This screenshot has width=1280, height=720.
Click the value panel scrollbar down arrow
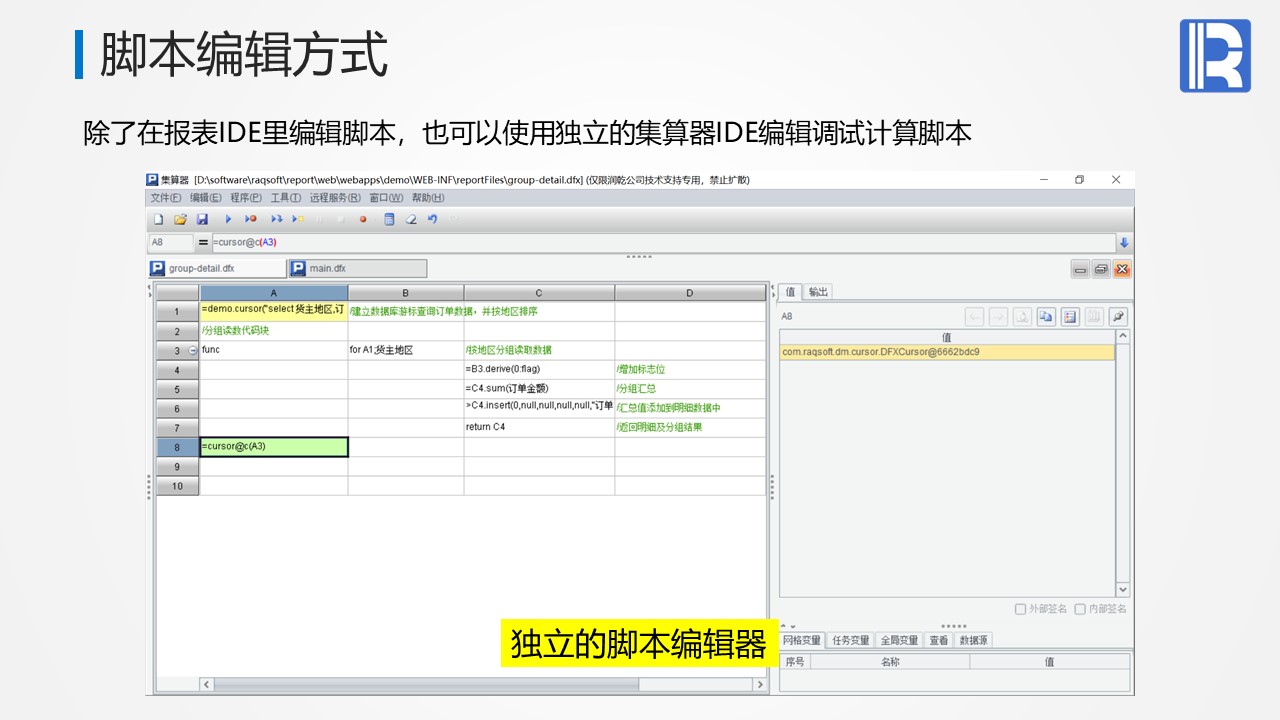[1123, 590]
